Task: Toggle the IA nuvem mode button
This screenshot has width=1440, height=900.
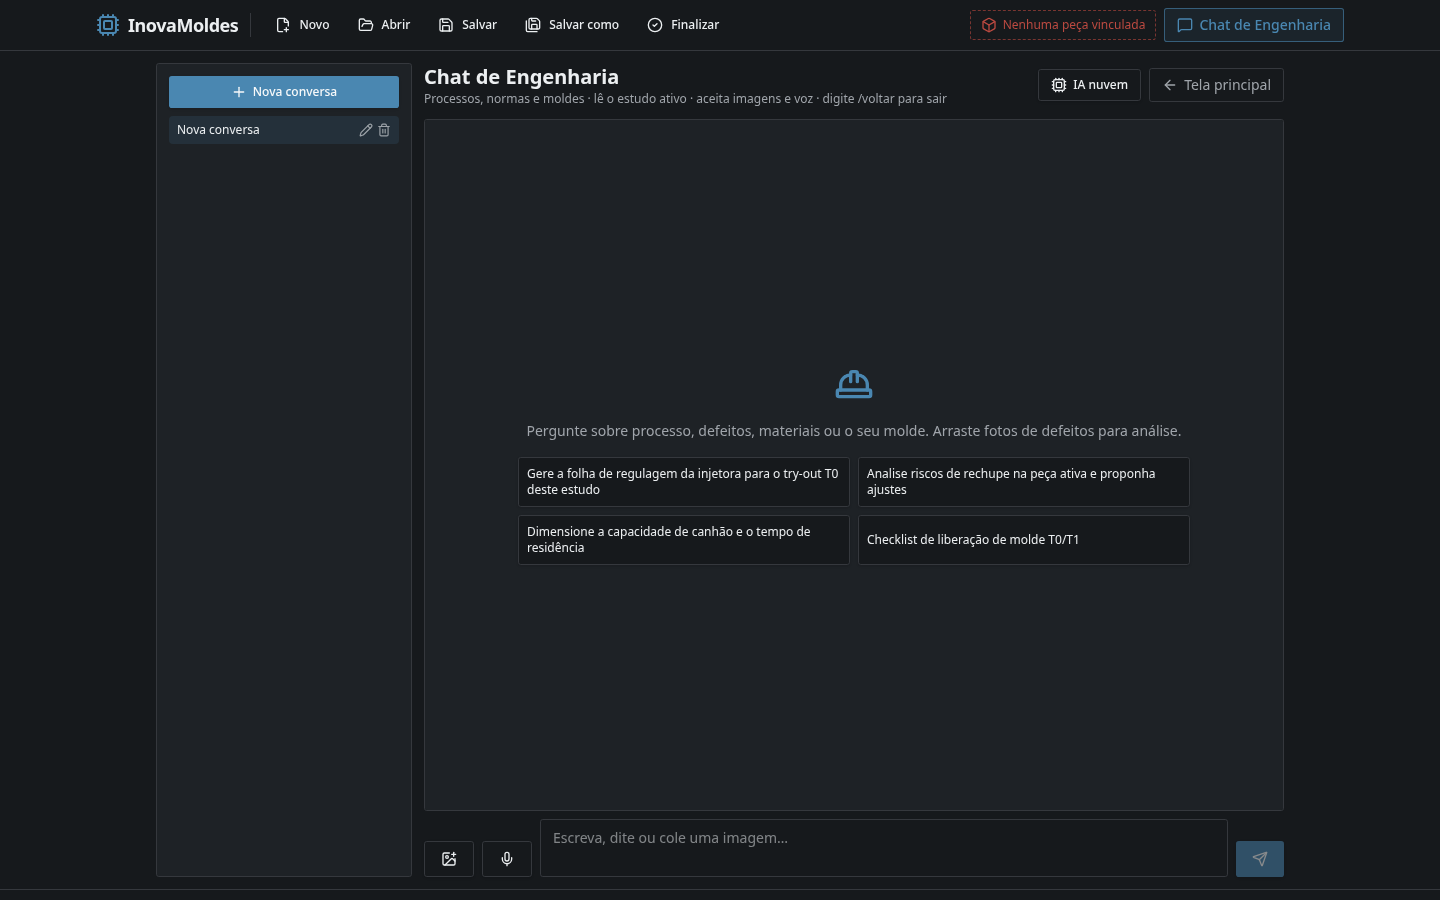Action: 1089,85
